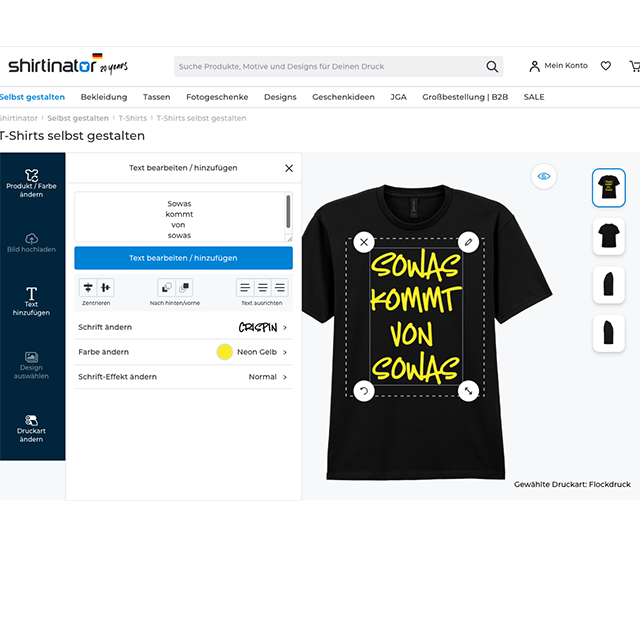The width and height of the screenshot is (640, 640).
Task: Go to Mein Konto
Action: [x=558, y=66]
